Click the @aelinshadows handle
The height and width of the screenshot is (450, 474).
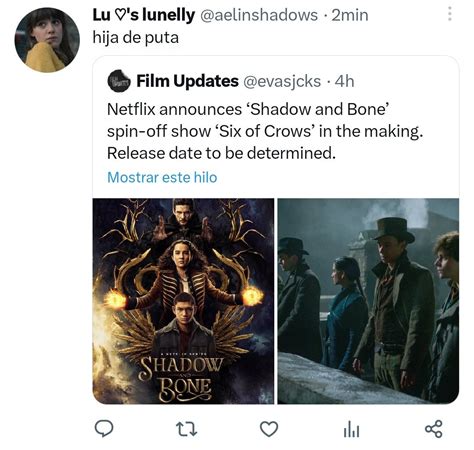pyautogui.click(x=259, y=15)
